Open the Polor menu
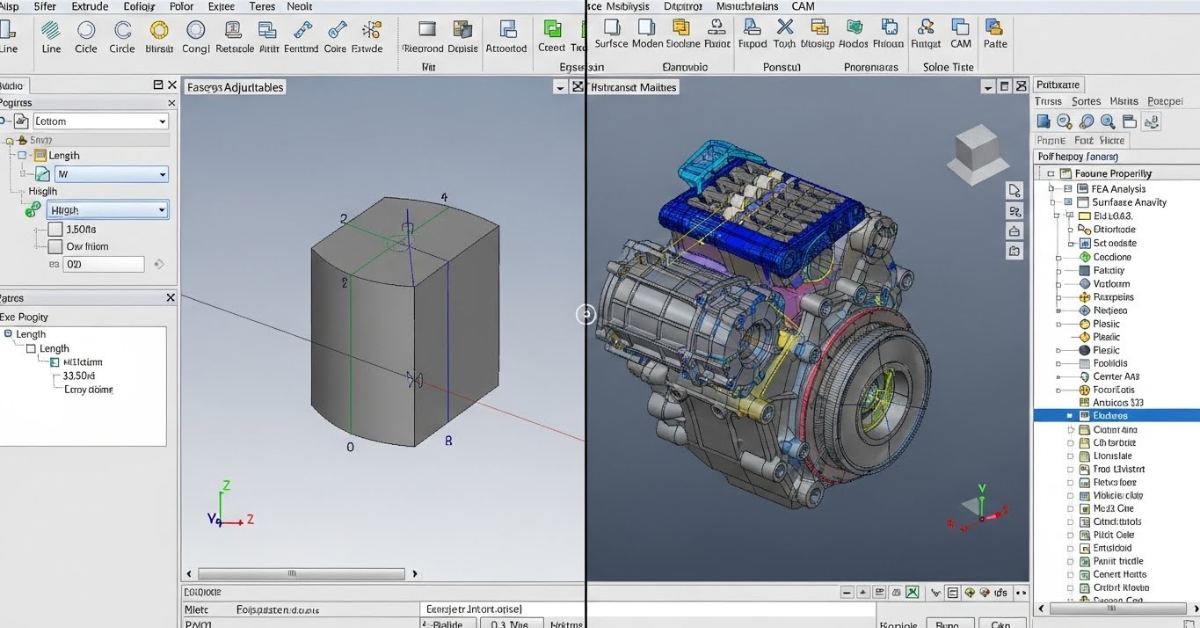1200x628 pixels. [x=182, y=6]
